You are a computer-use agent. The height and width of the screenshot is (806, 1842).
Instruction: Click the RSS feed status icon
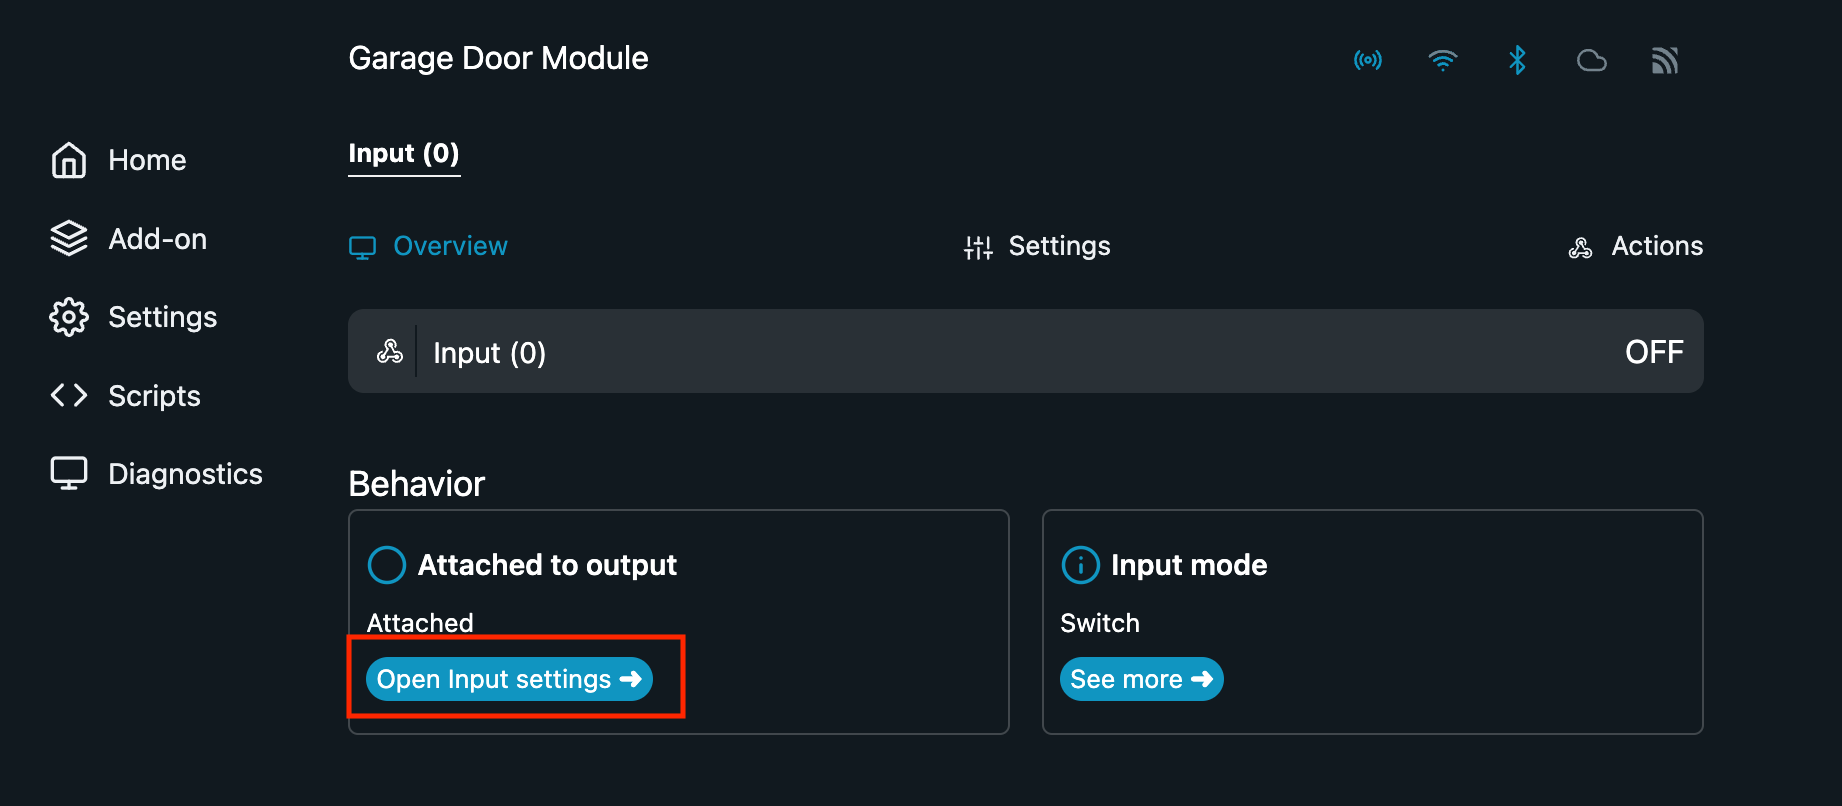[1665, 61]
